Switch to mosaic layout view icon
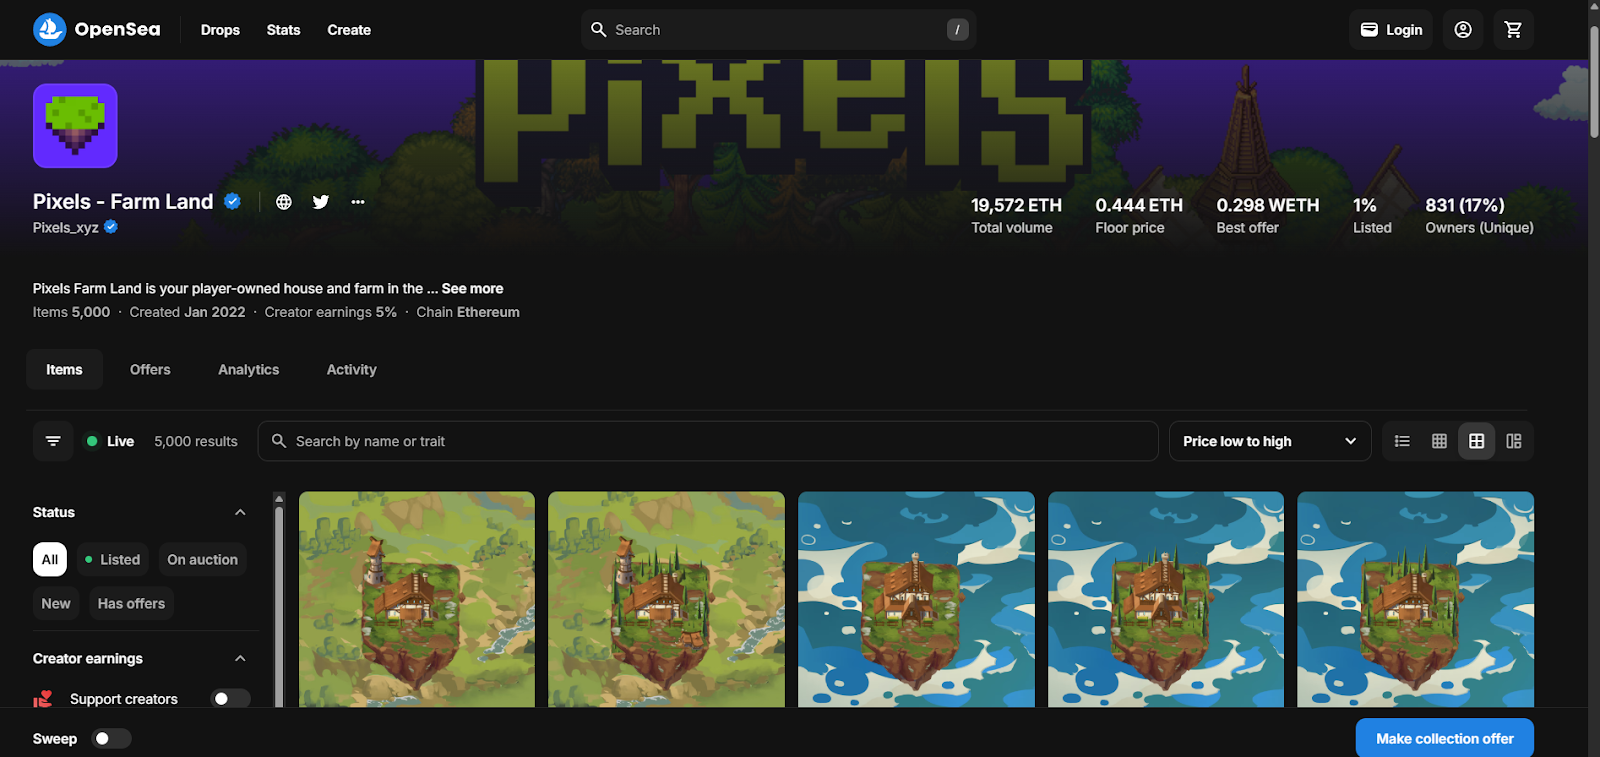1600x757 pixels. click(1513, 441)
